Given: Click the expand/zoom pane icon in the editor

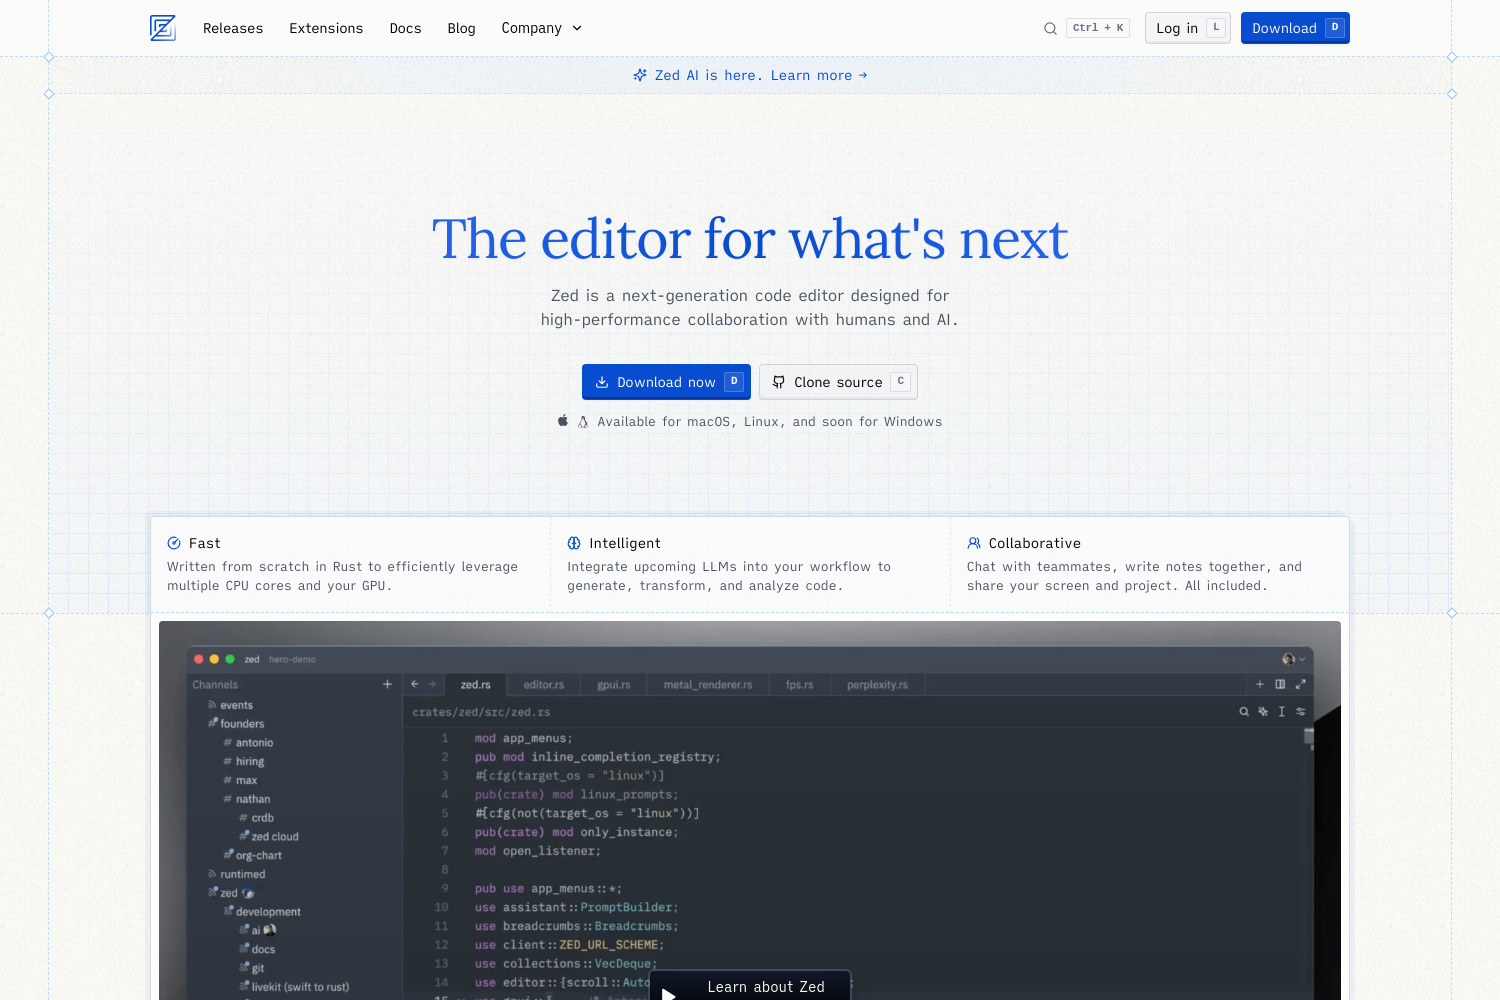Looking at the screenshot, I should coord(1301,684).
